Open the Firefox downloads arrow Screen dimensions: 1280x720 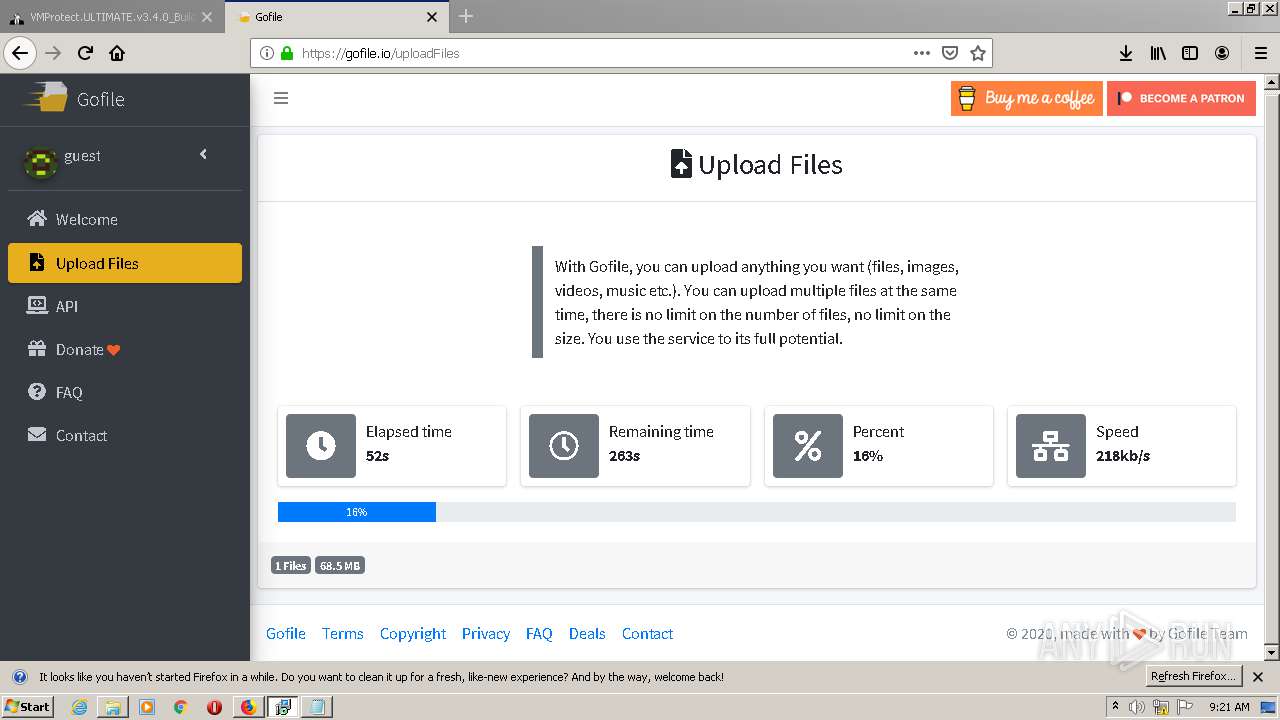pyautogui.click(x=1126, y=53)
